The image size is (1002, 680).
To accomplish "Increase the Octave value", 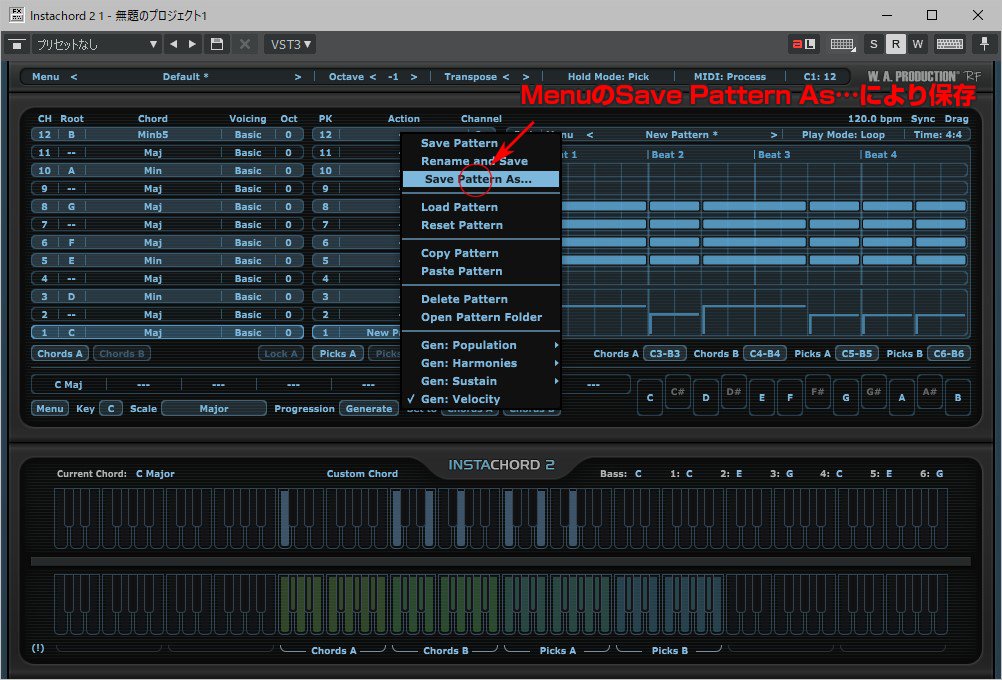I will pos(414,77).
